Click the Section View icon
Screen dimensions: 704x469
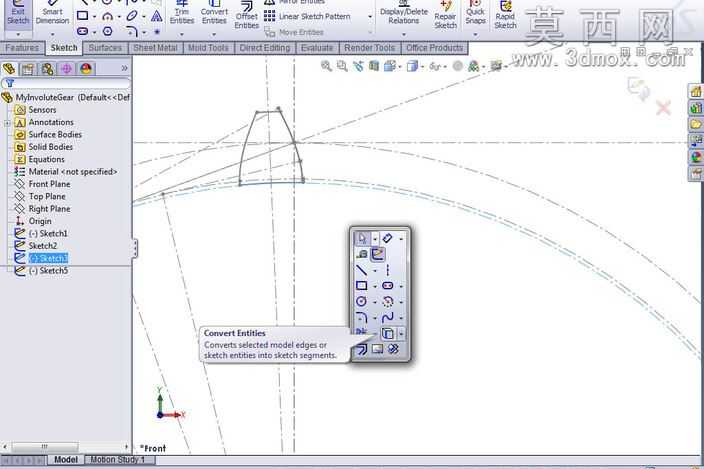[x=374, y=66]
